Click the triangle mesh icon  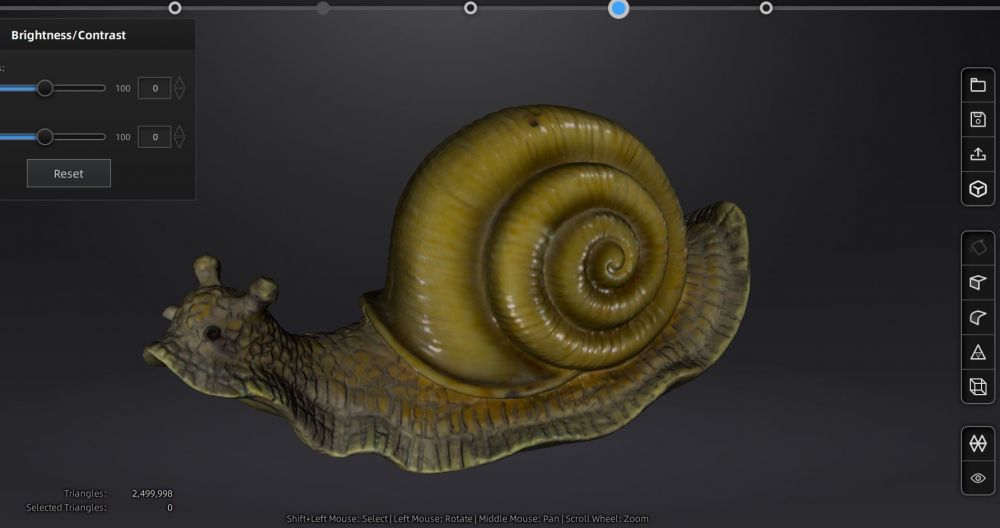[978, 352]
